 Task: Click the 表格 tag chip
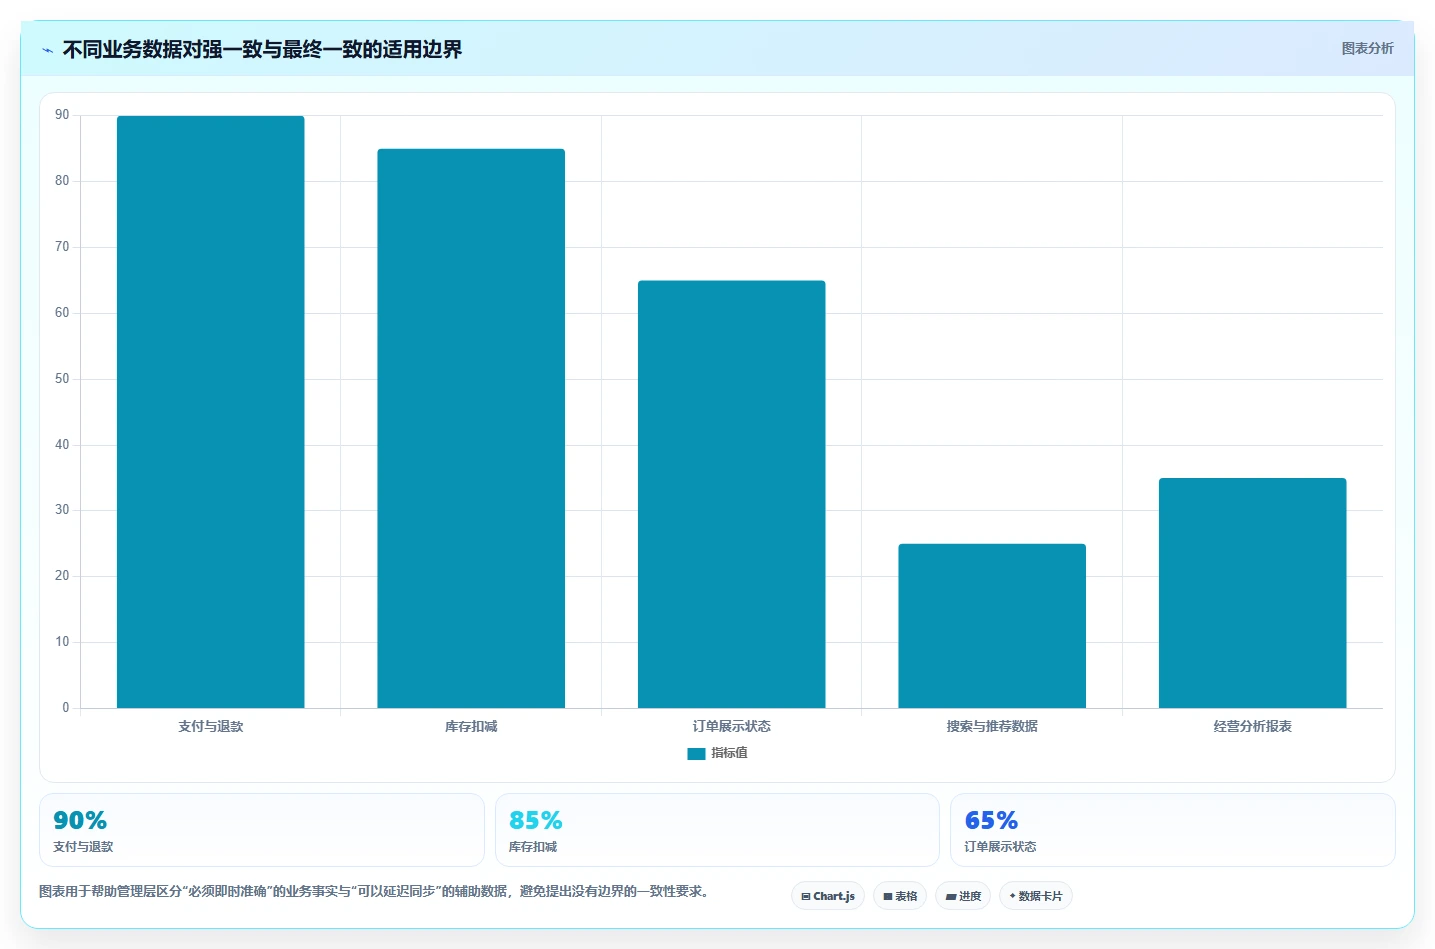point(900,896)
